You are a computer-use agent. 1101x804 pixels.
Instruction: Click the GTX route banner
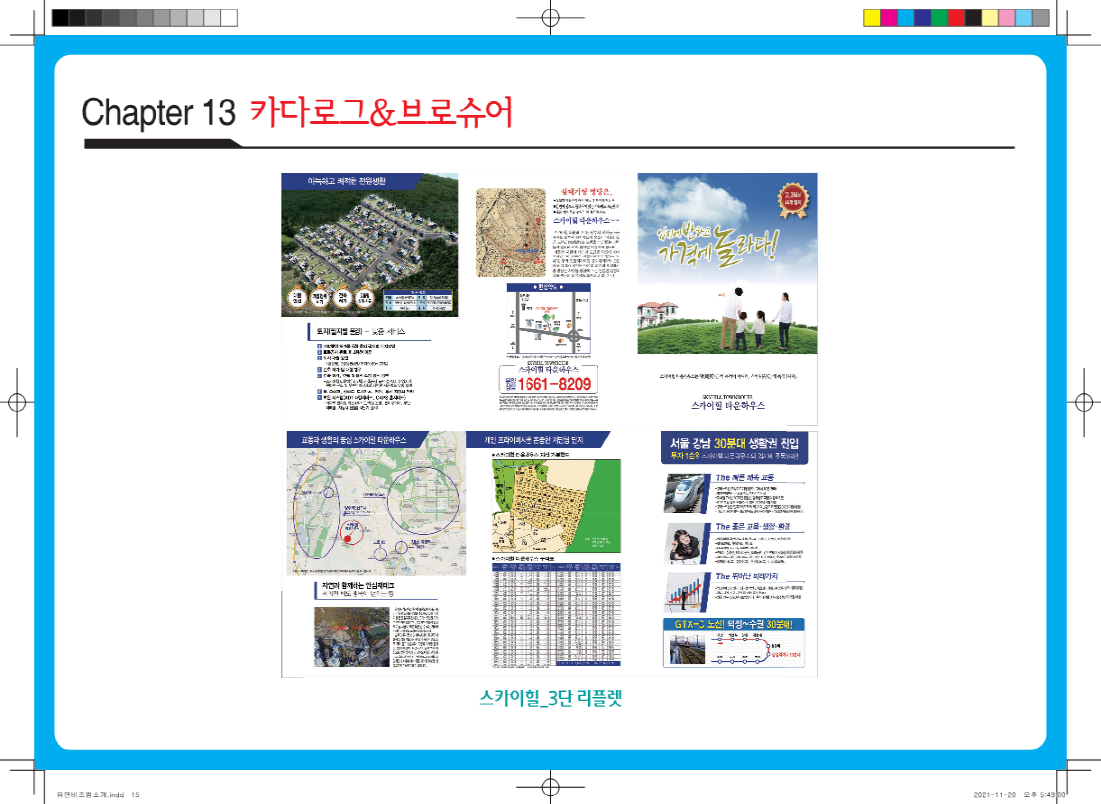734,625
